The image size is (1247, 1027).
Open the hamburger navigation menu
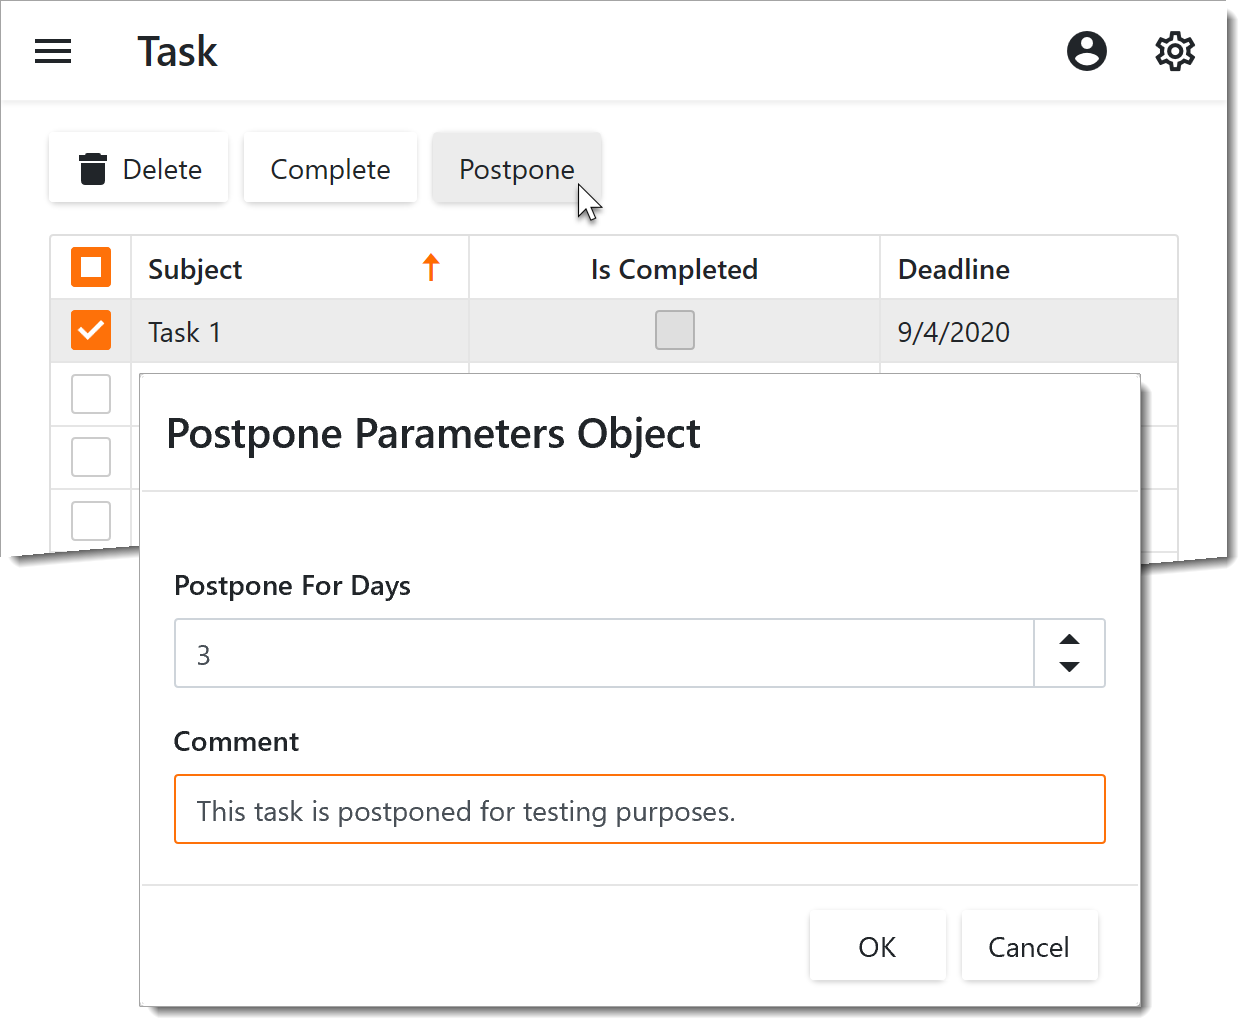[53, 51]
